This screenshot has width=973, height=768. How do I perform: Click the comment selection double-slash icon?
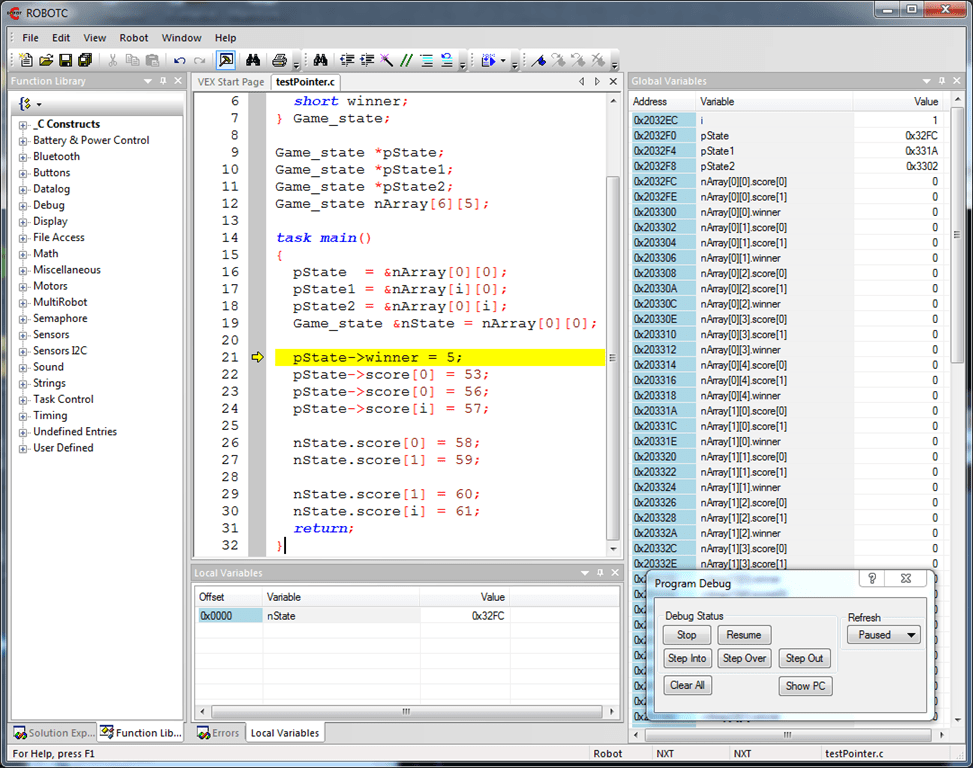[406, 60]
